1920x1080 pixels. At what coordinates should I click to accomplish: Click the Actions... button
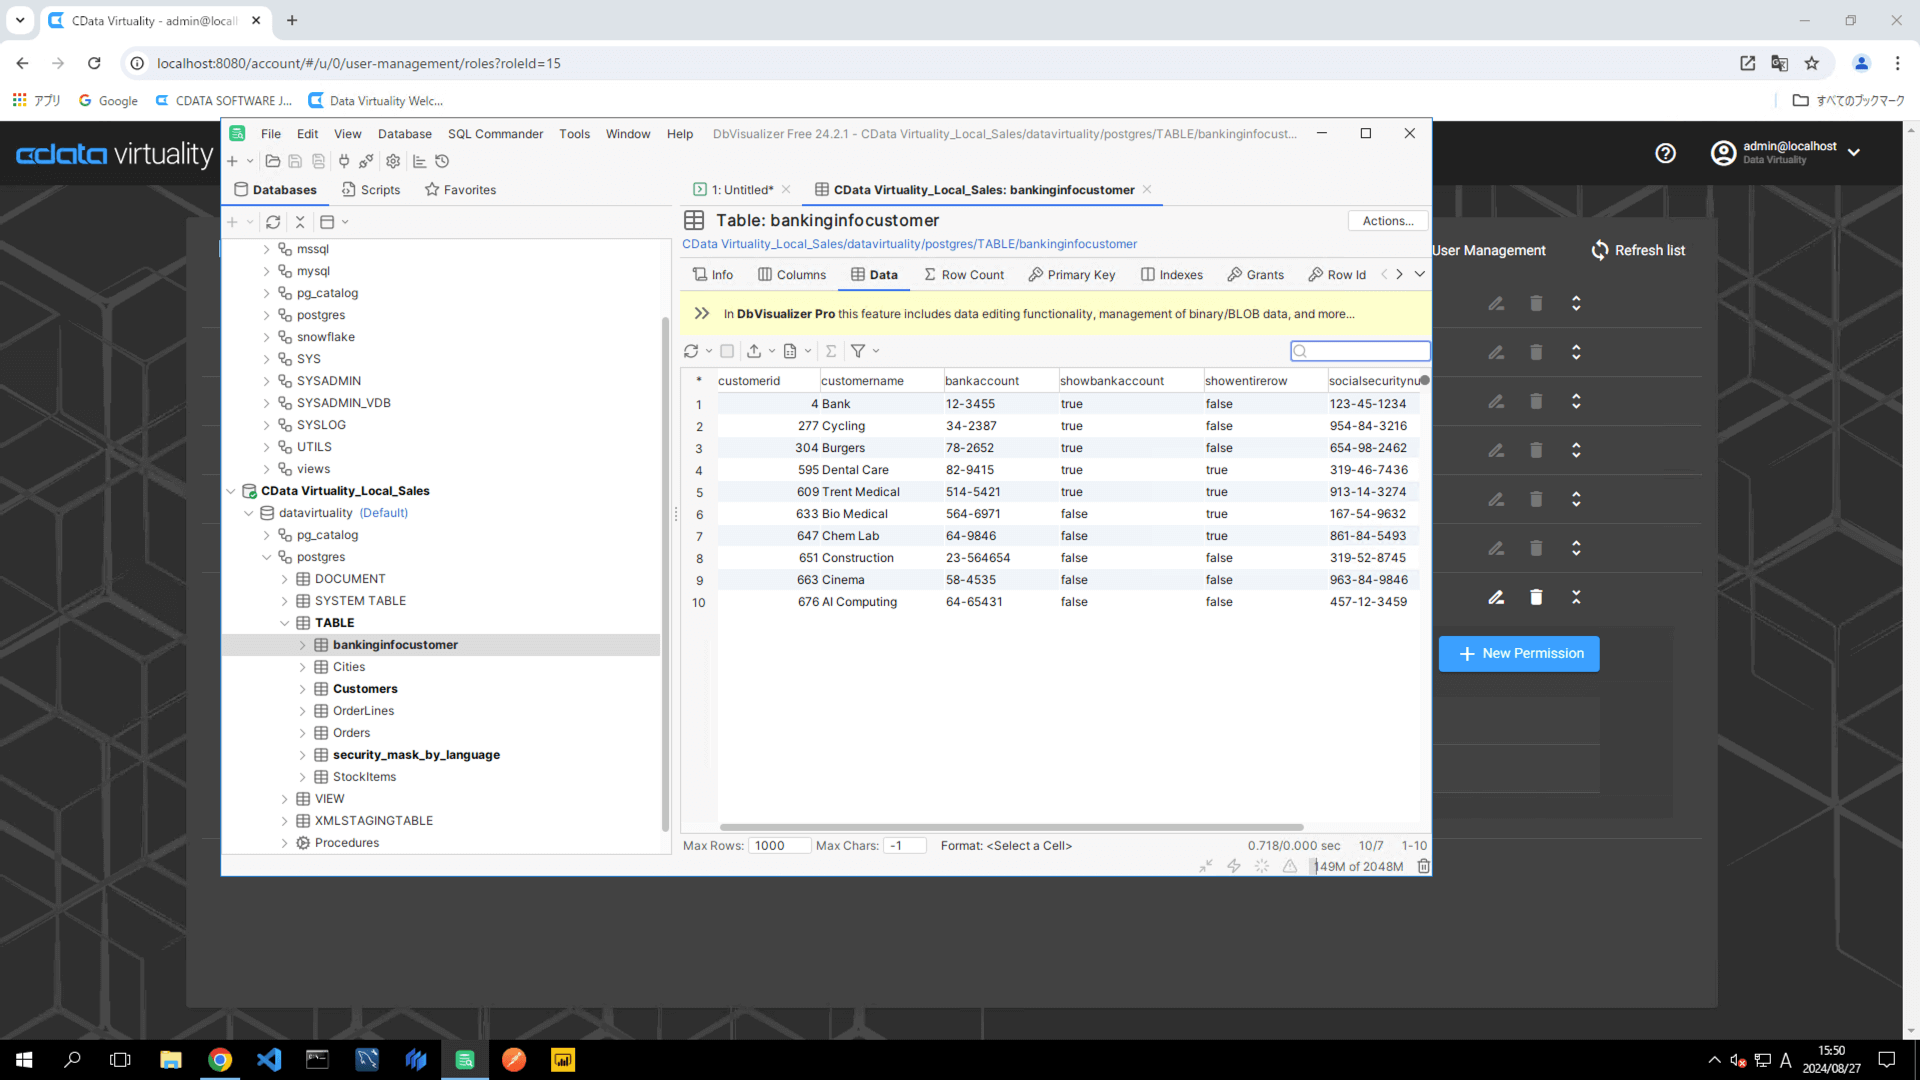1387,221
